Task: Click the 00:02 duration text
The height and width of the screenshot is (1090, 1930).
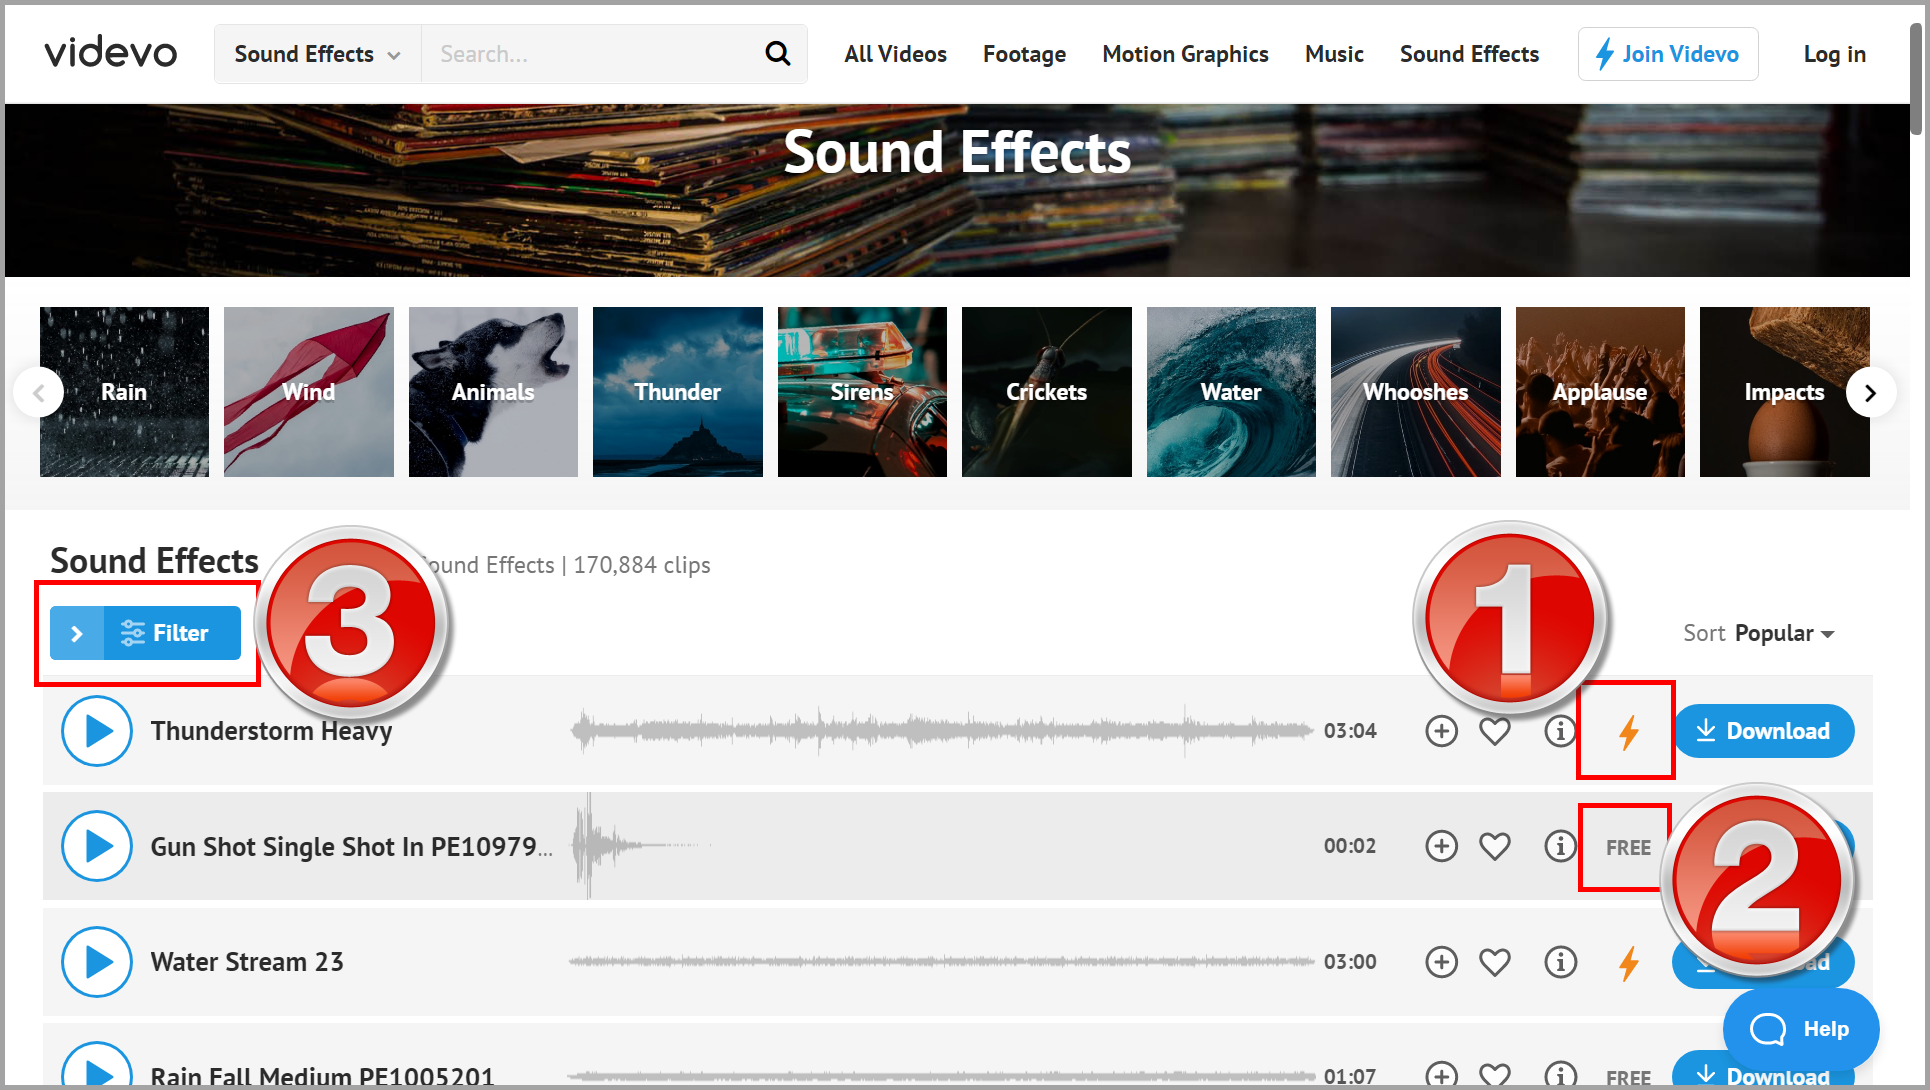Action: pyautogui.click(x=1350, y=846)
